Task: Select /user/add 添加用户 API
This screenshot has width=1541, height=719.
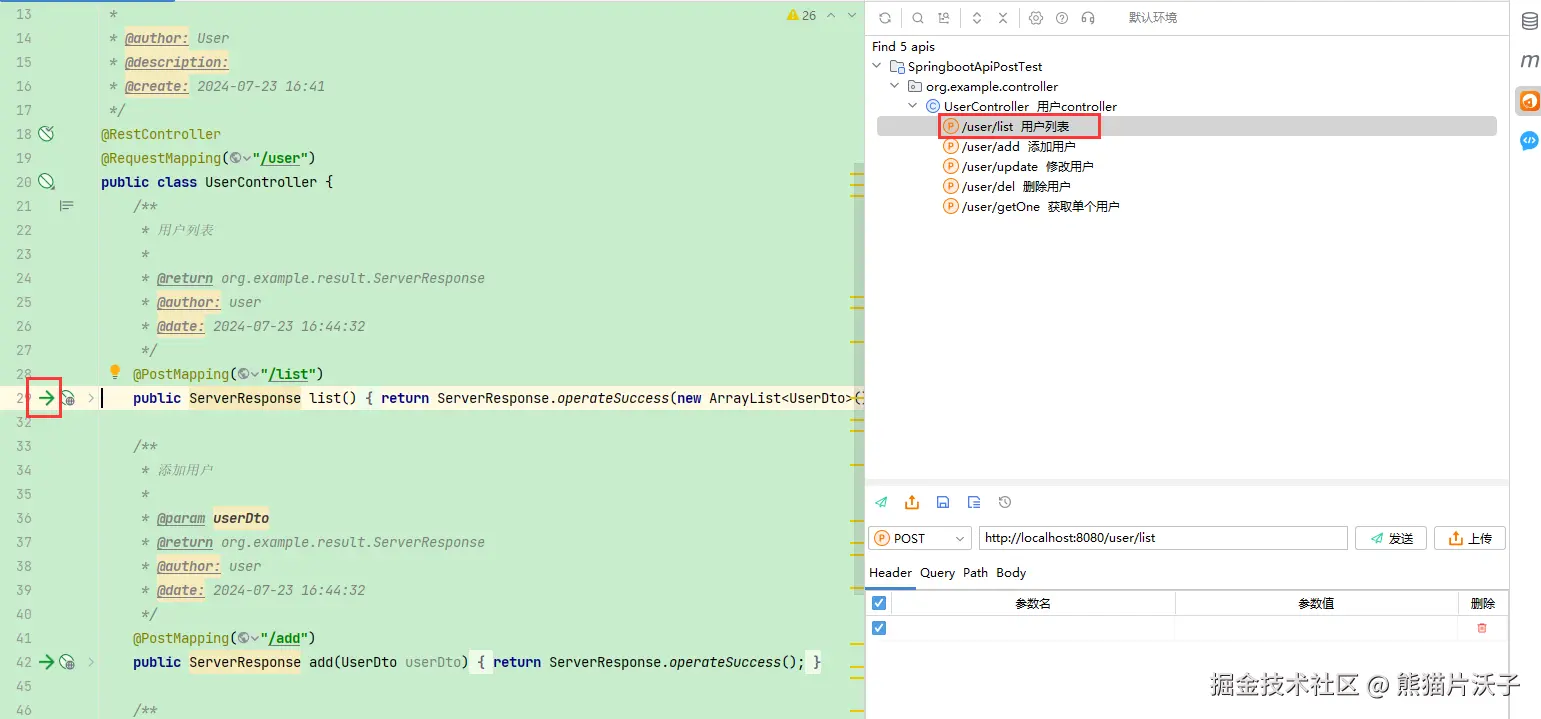Action: point(1010,146)
